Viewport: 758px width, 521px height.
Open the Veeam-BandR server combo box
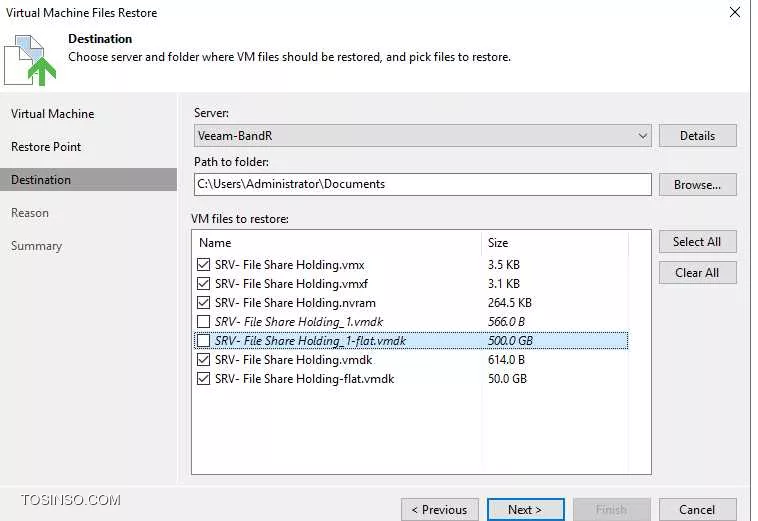pyautogui.click(x=423, y=136)
